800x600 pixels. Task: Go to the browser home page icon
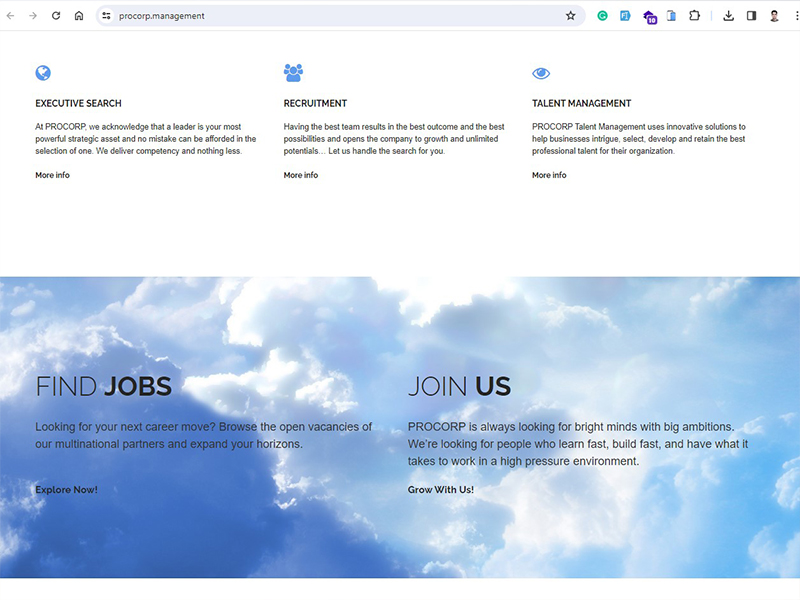[79, 16]
